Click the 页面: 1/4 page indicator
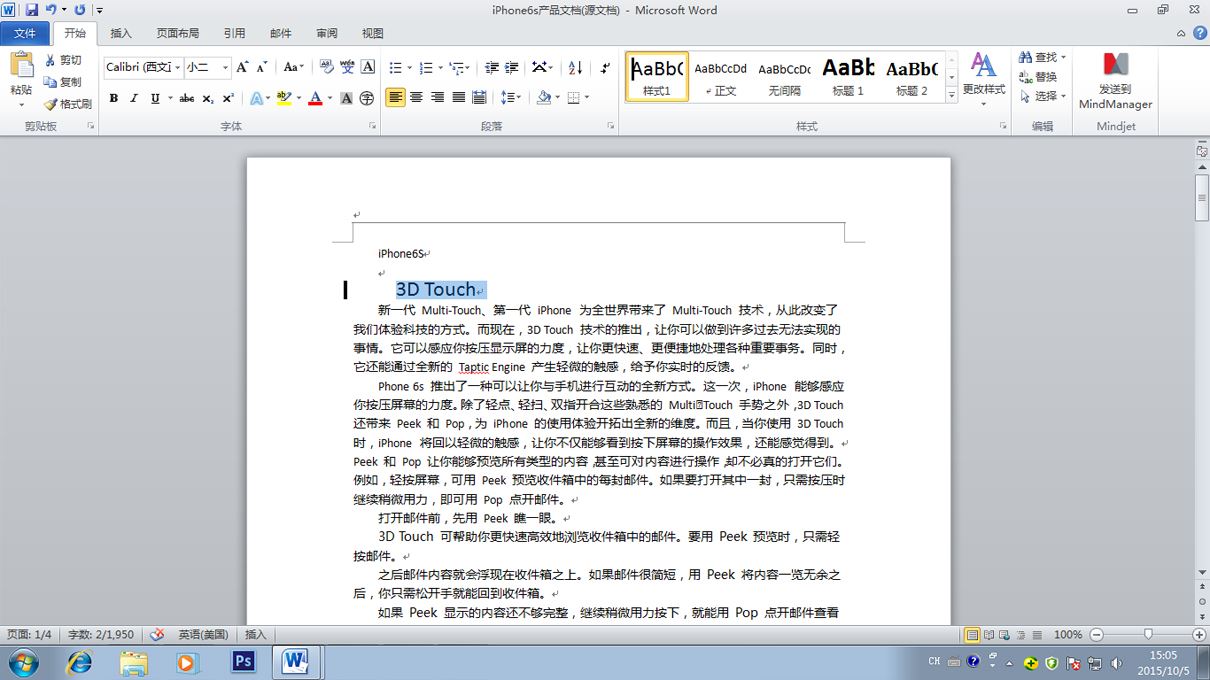The height and width of the screenshot is (680, 1210). (29, 634)
